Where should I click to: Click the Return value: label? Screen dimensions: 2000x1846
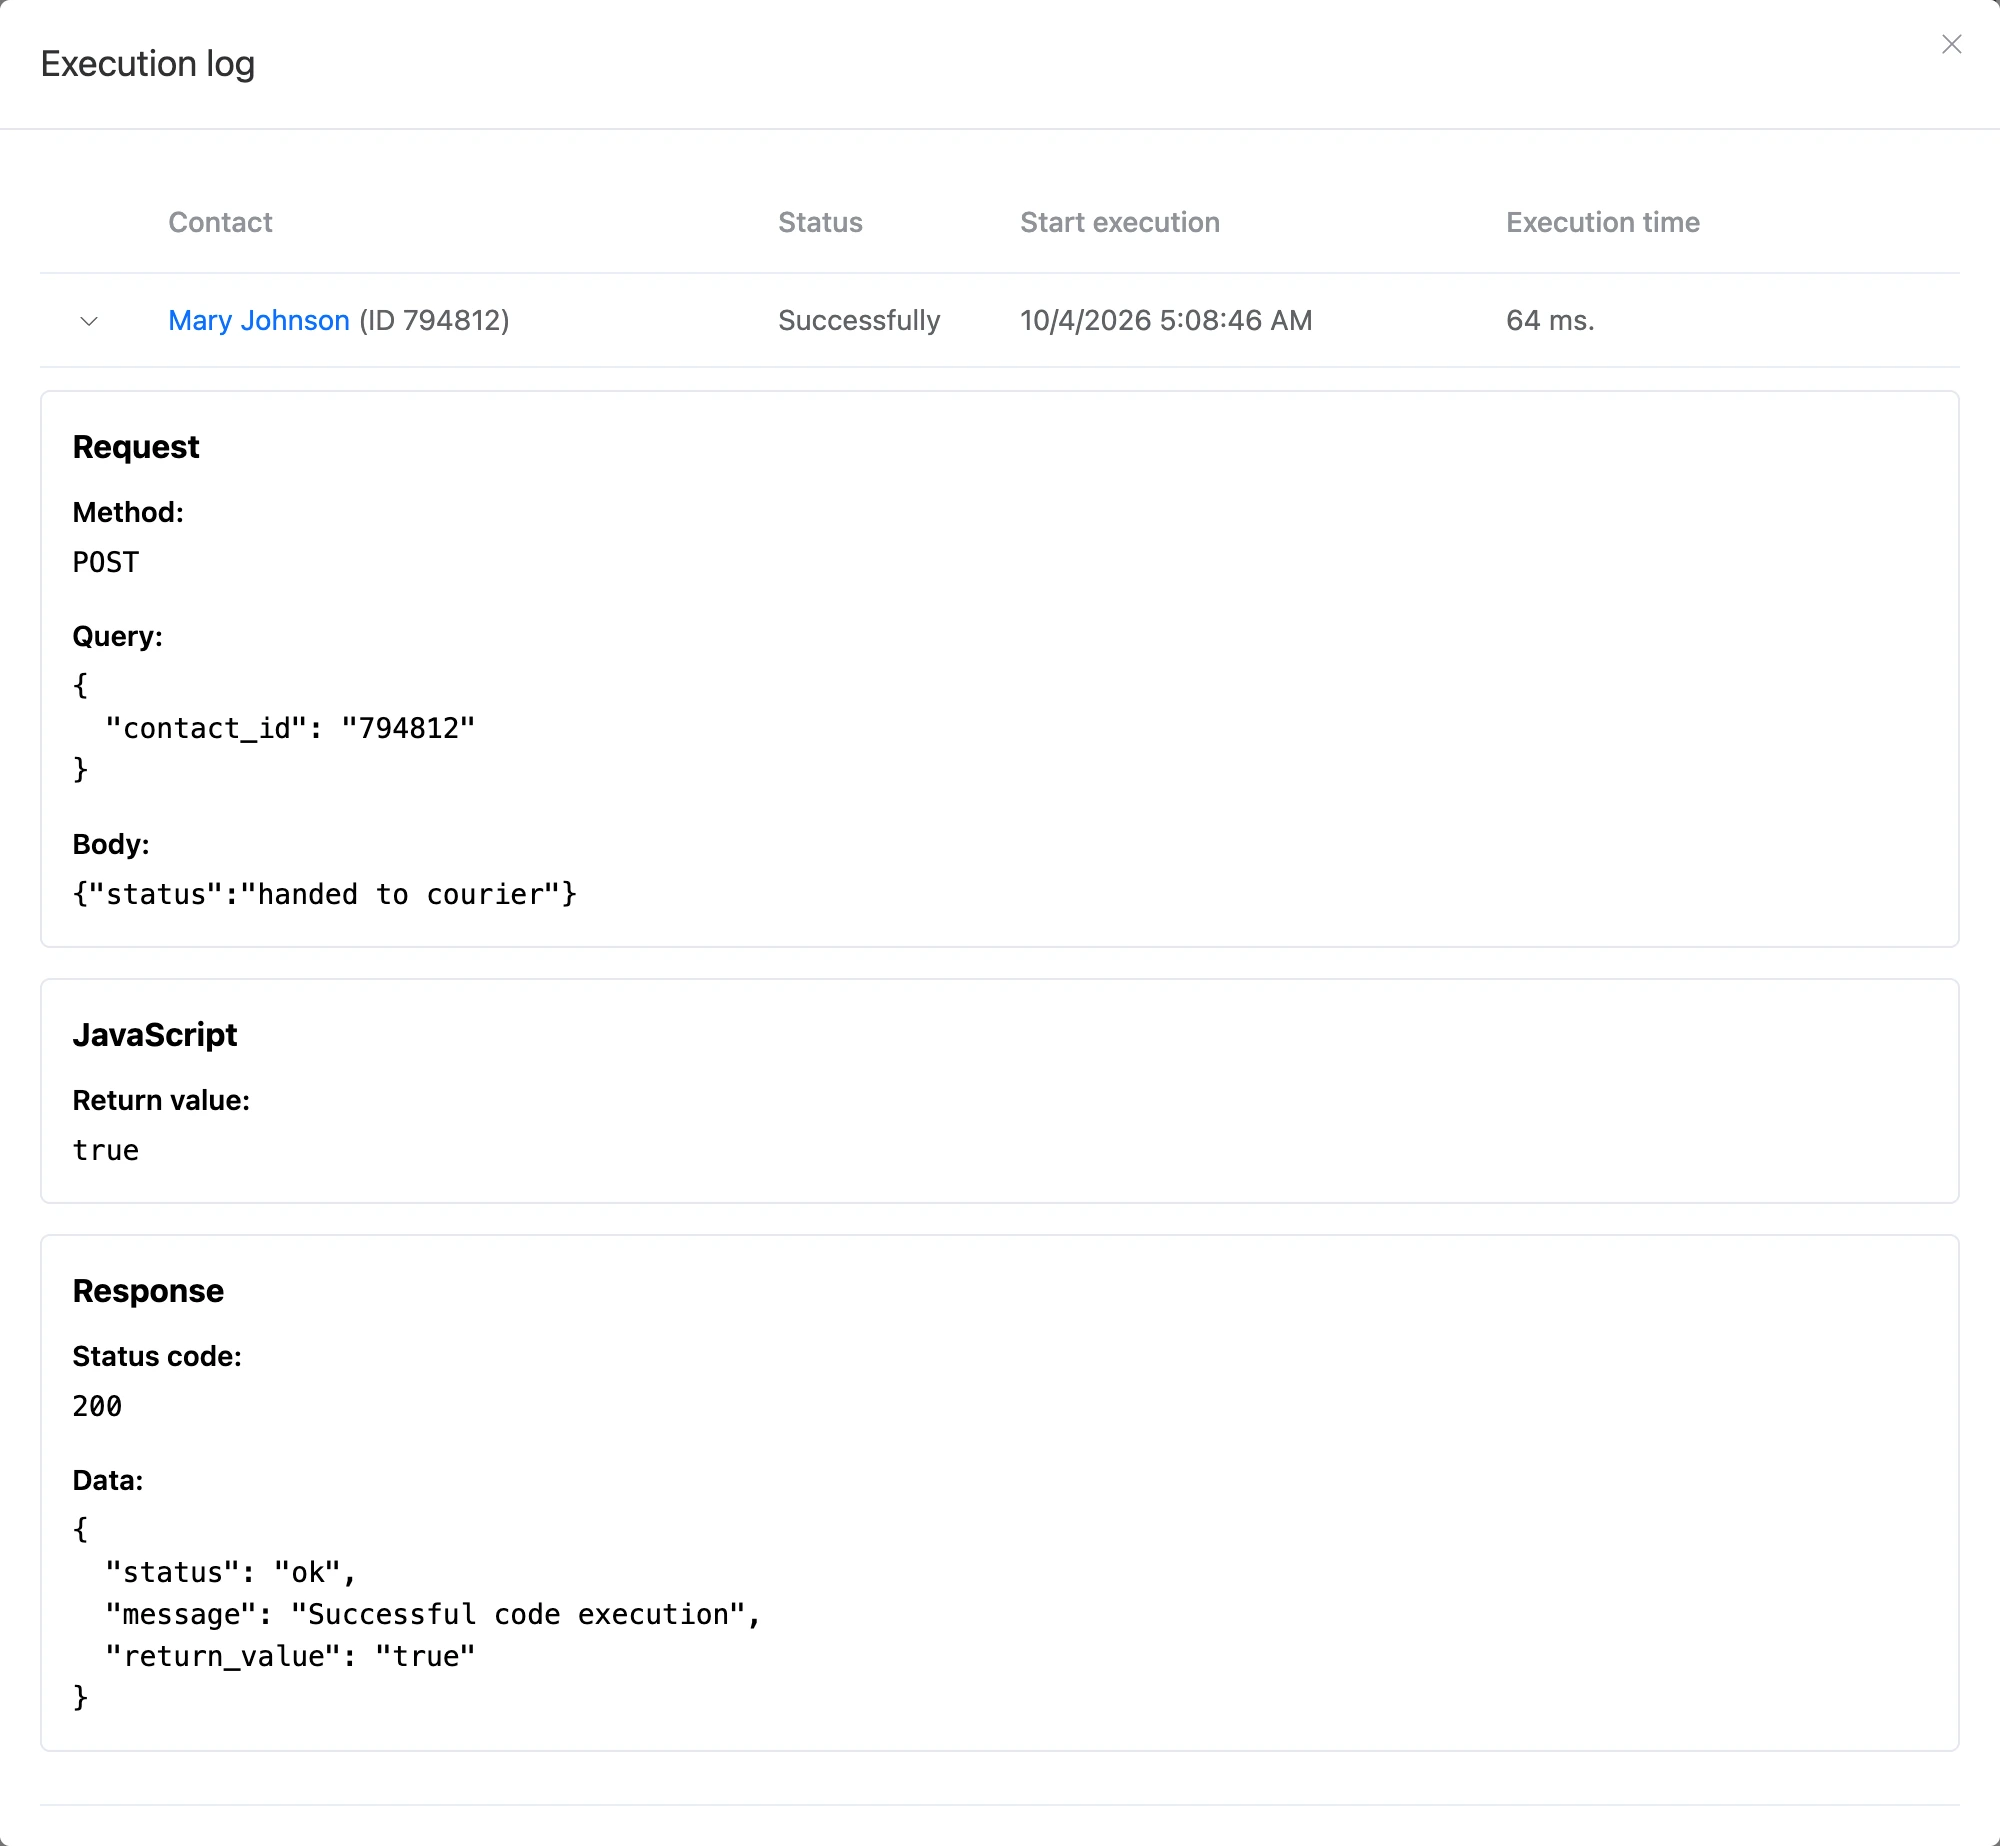click(161, 1100)
